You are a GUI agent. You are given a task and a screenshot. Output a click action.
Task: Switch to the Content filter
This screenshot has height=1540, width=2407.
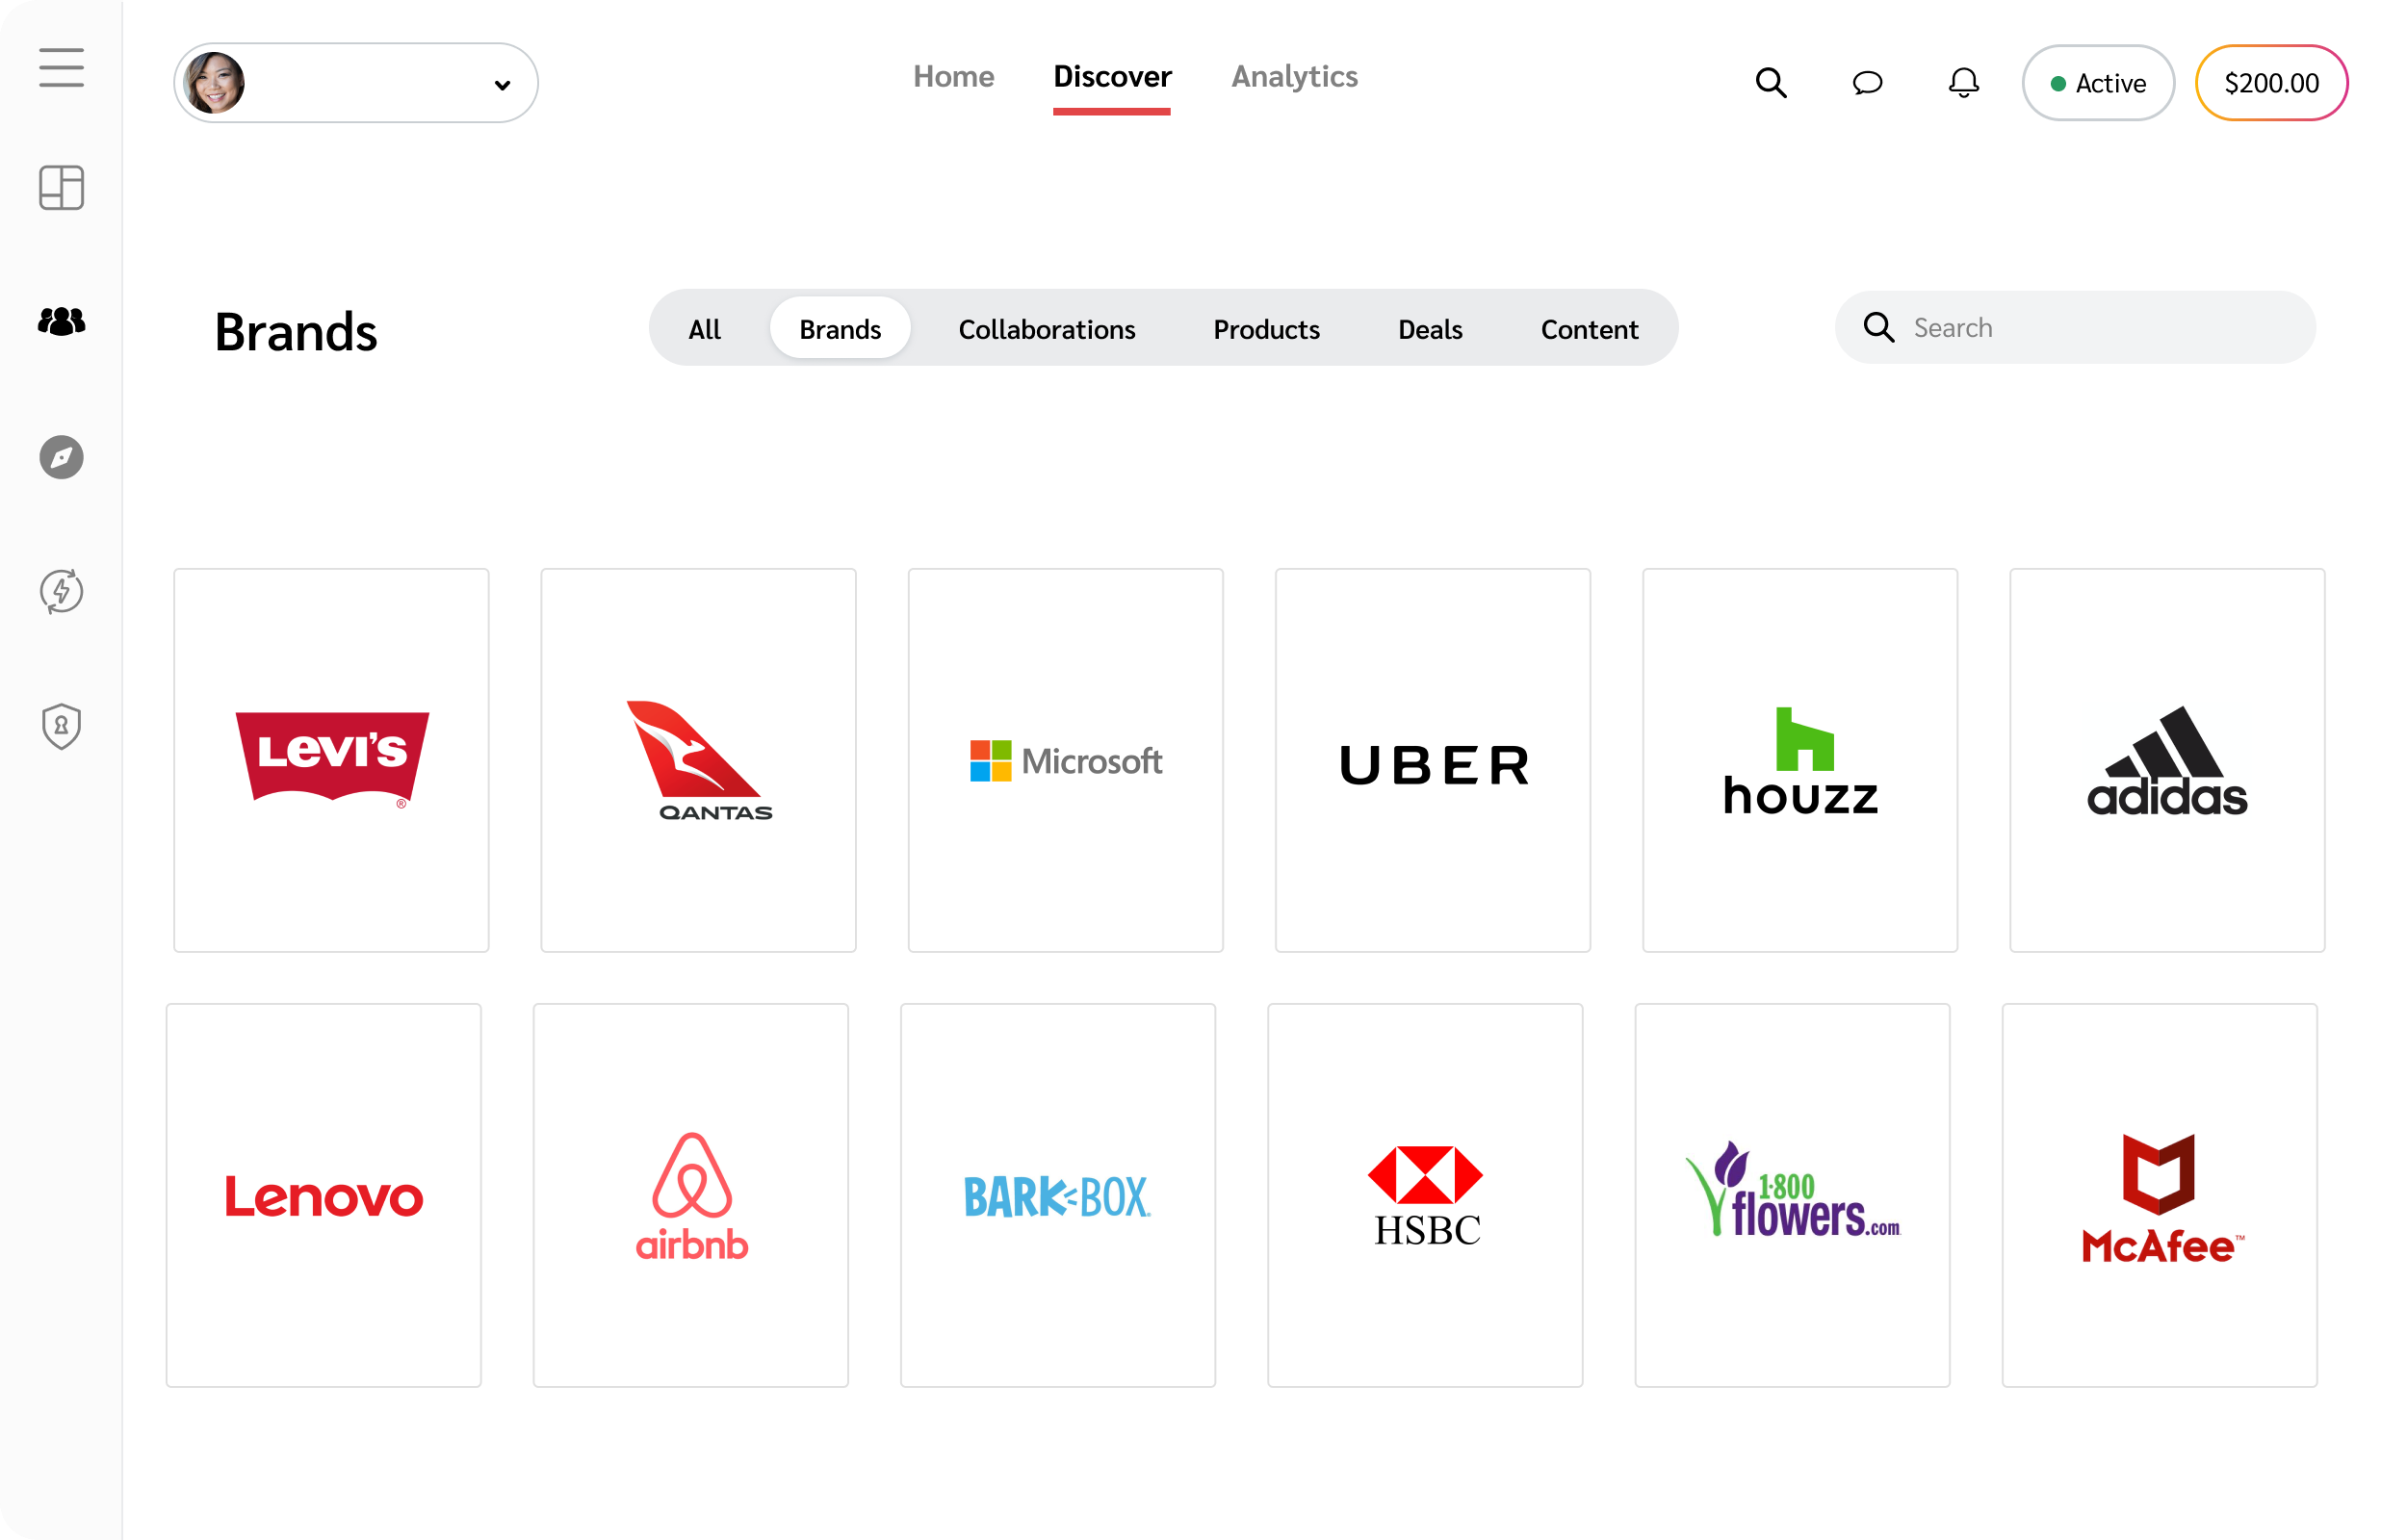click(1589, 329)
